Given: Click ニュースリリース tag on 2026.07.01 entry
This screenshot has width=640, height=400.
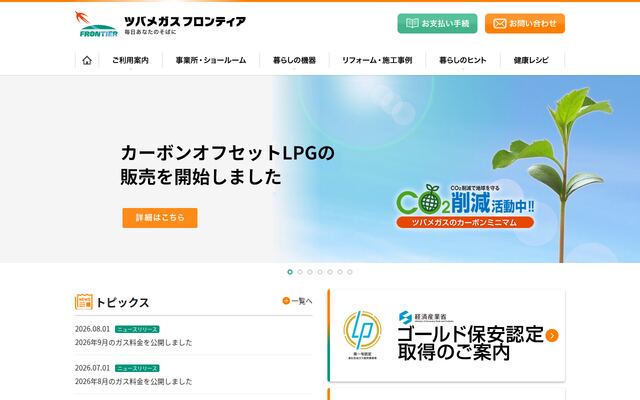Looking at the screenshot, I should [x=137, y=369].
